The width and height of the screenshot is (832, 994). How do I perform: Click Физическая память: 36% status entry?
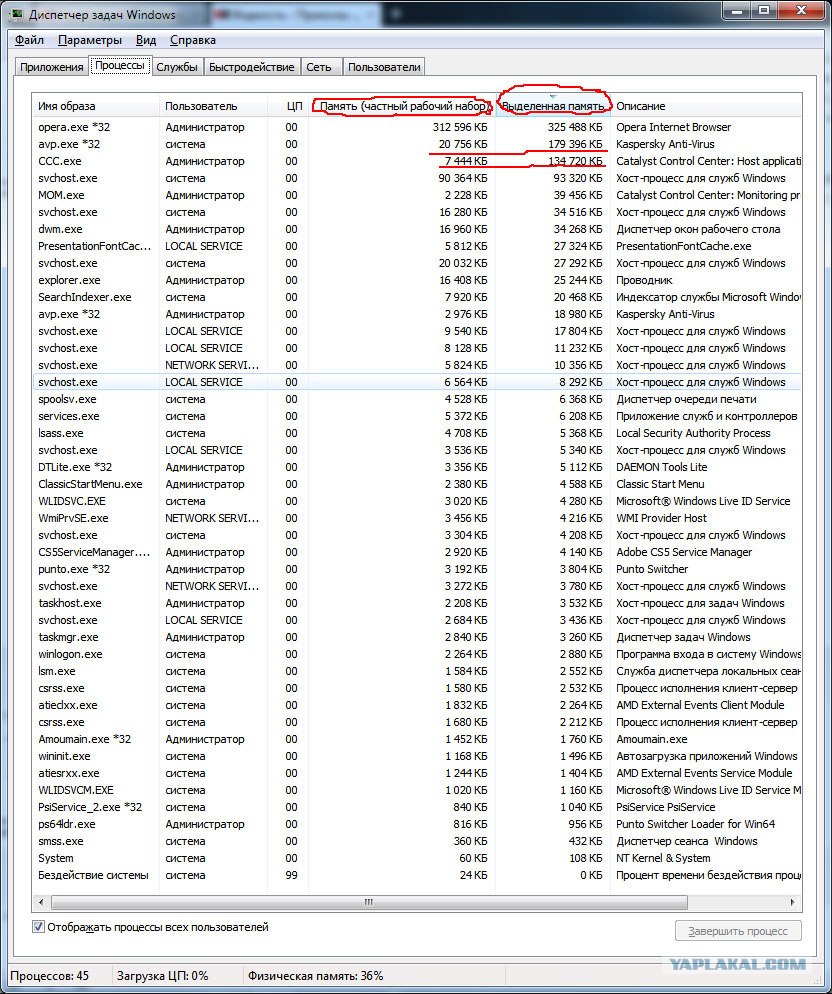pos(315,976)
